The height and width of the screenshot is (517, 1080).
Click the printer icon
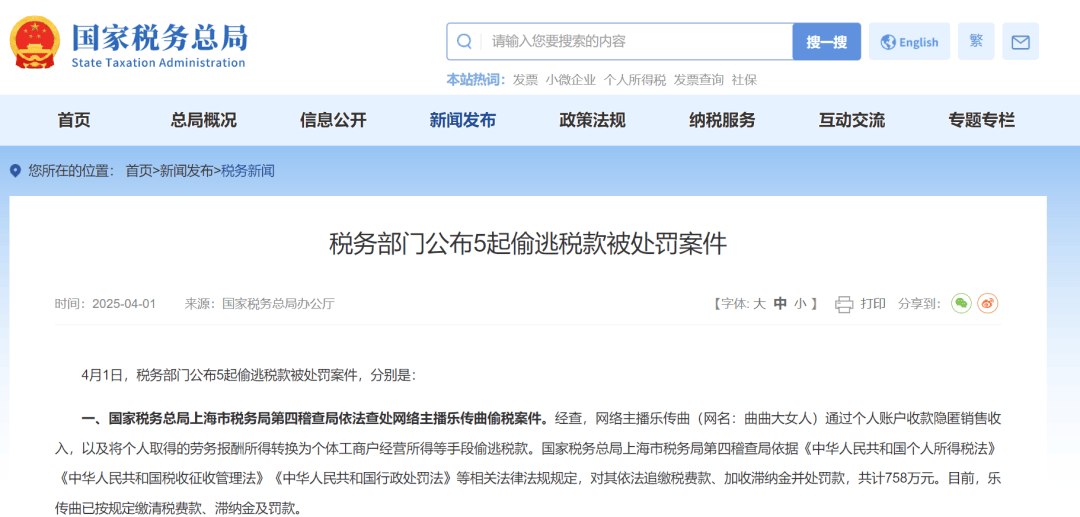pos(844,304)
